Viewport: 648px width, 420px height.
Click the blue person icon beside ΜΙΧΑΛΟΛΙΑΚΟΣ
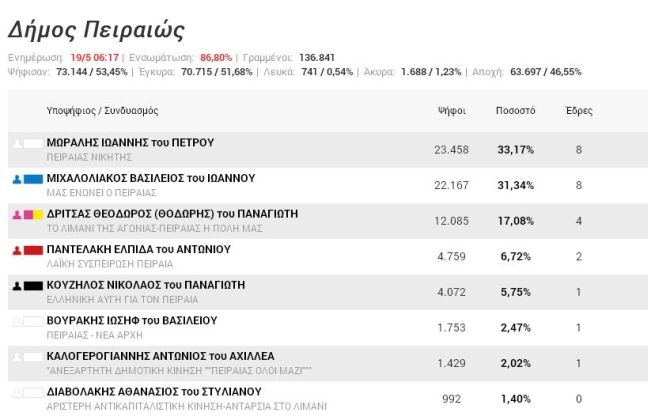pos(16,179)
